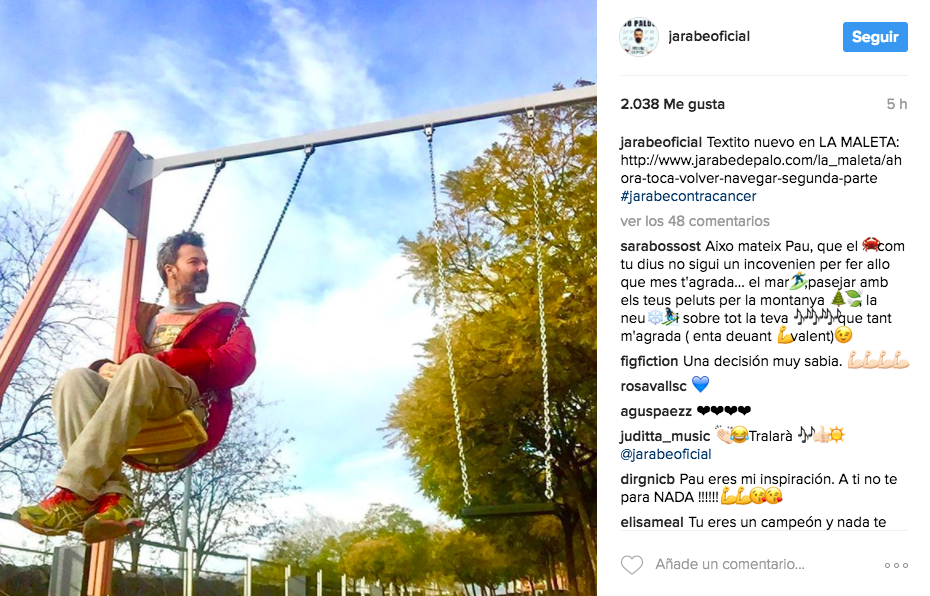The width and height of the screenshot is (930, 596).
Task: Open the three-dot more options menu
Action: click(x=896, y=565)
